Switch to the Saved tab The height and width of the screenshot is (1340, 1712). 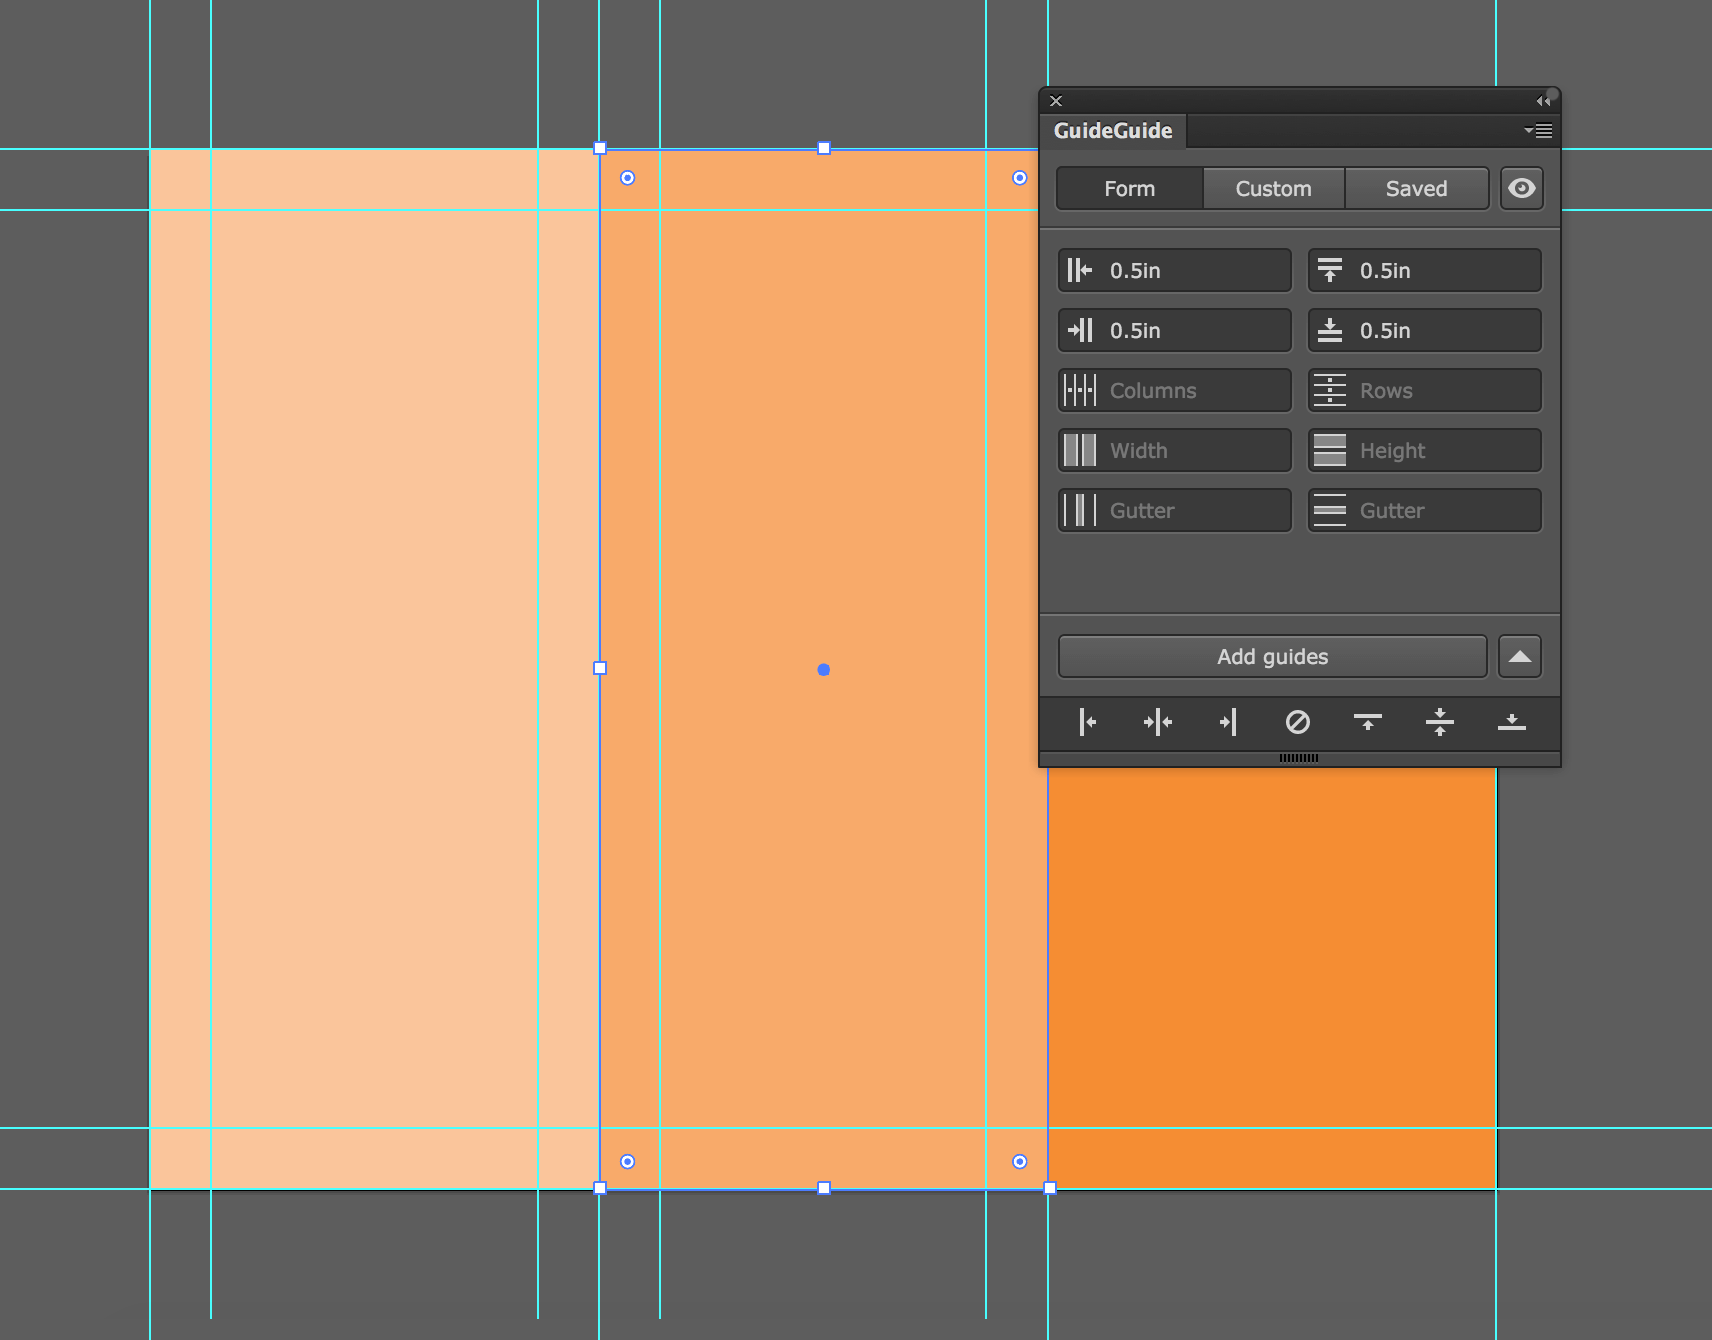(x=1416, y=189)
